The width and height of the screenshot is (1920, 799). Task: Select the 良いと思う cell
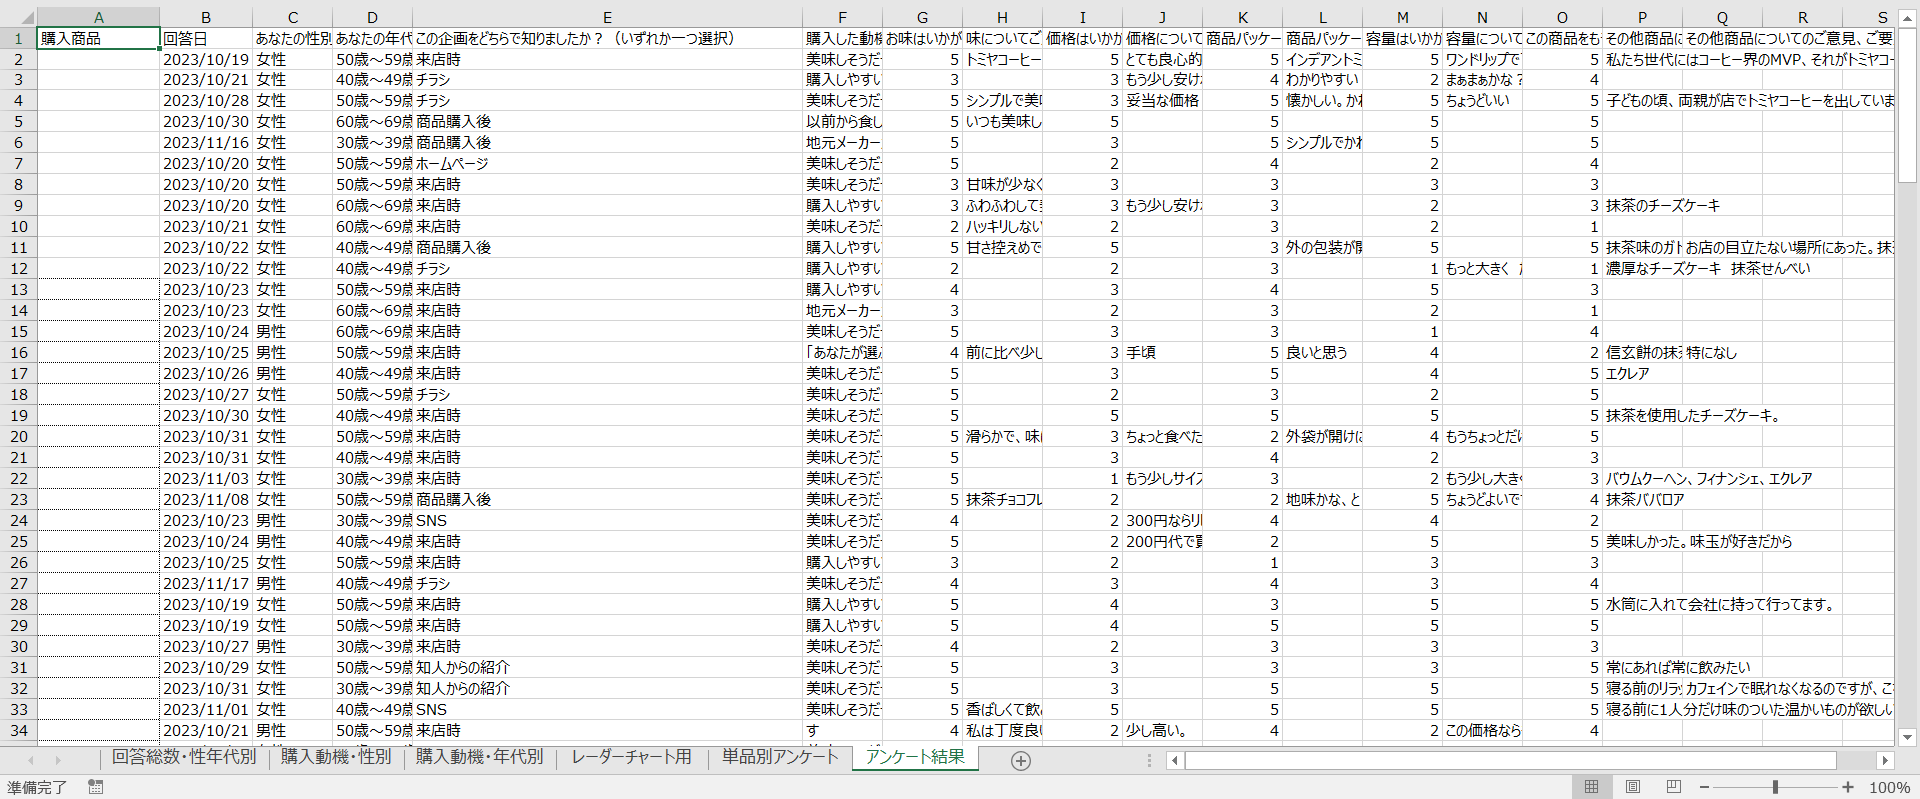pyautogui.click(x=1322, y=353)
